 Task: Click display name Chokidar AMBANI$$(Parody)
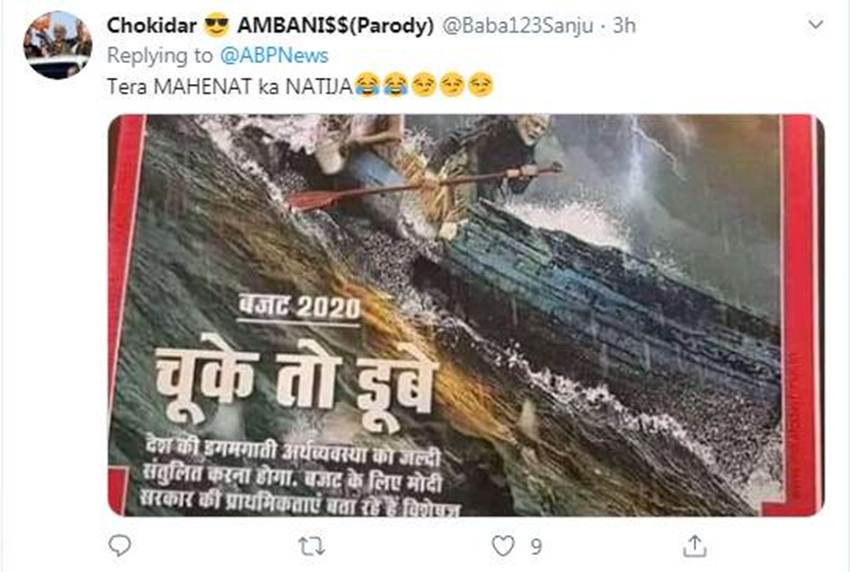[x=270, y=25]
